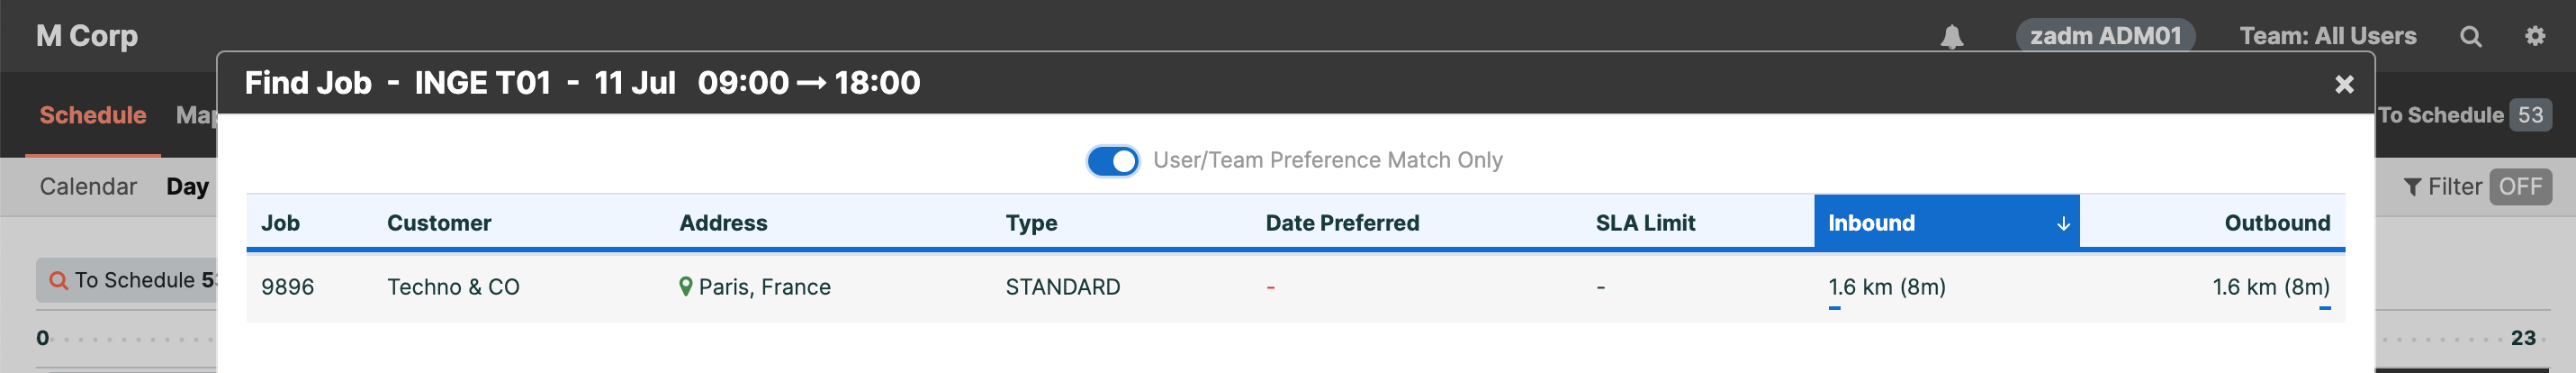Open the zadm ADM01 user badge
Viewport: 2576px width, 373px height.
coord(2104,36)
